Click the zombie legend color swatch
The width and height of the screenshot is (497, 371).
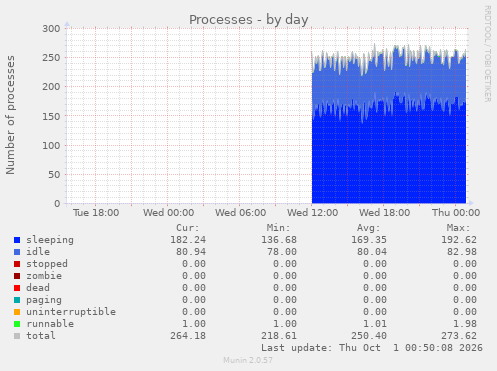(17, 276)
